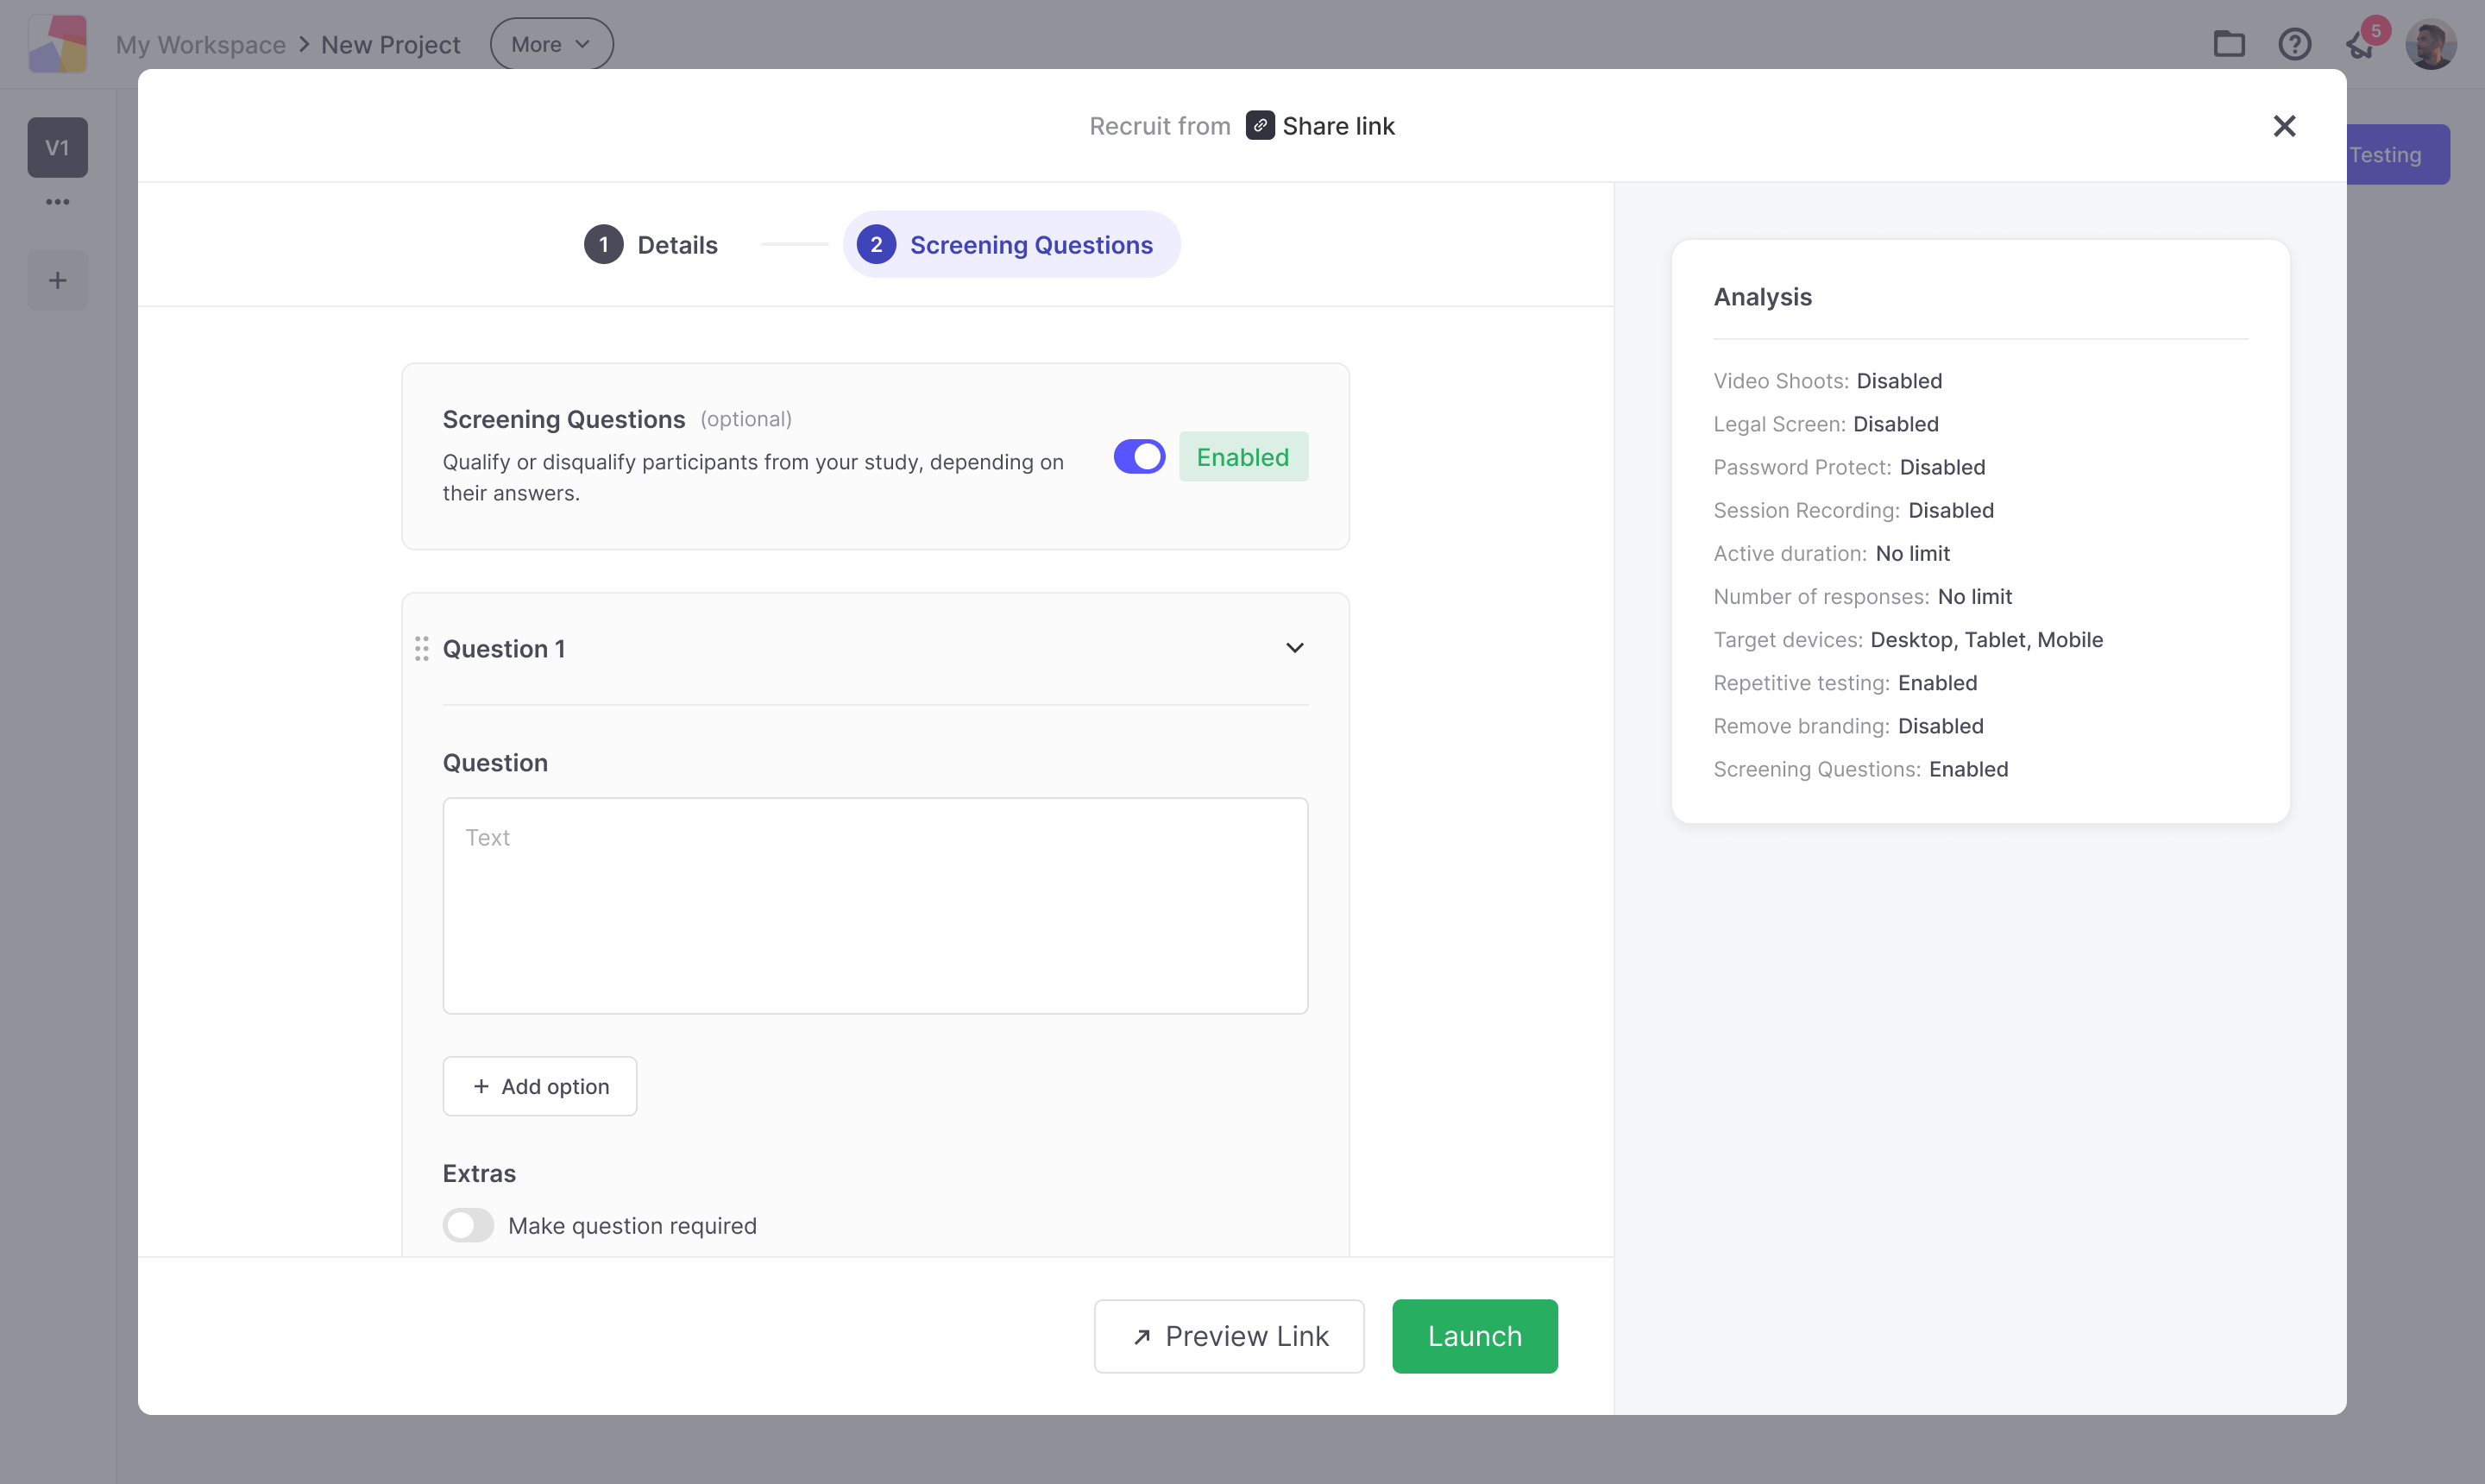Click the Share link icon in dialog title

(x=1260, y=125)
